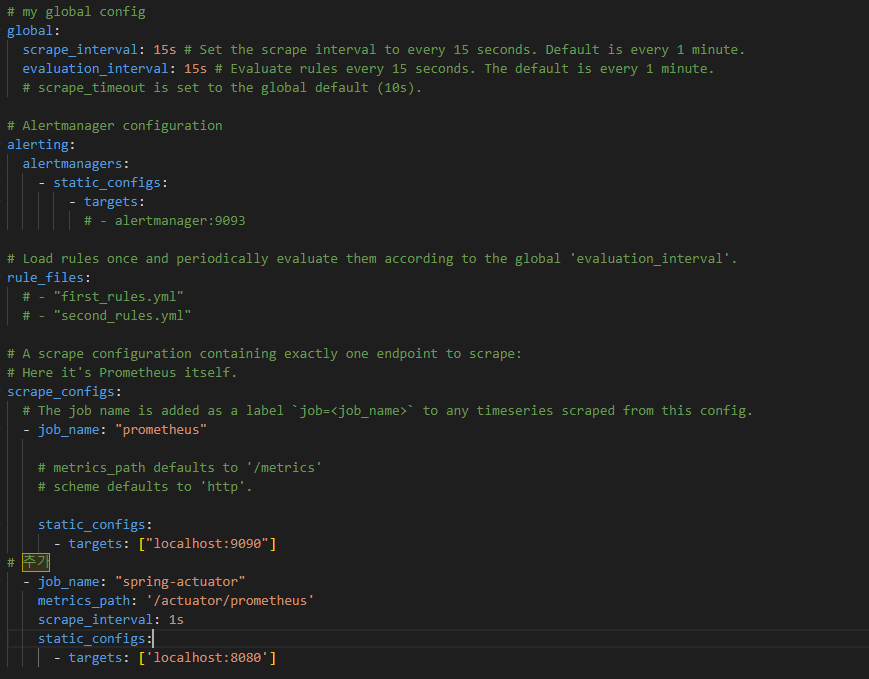Click the 'first_rules.yml' comment line

click(103, 297)
